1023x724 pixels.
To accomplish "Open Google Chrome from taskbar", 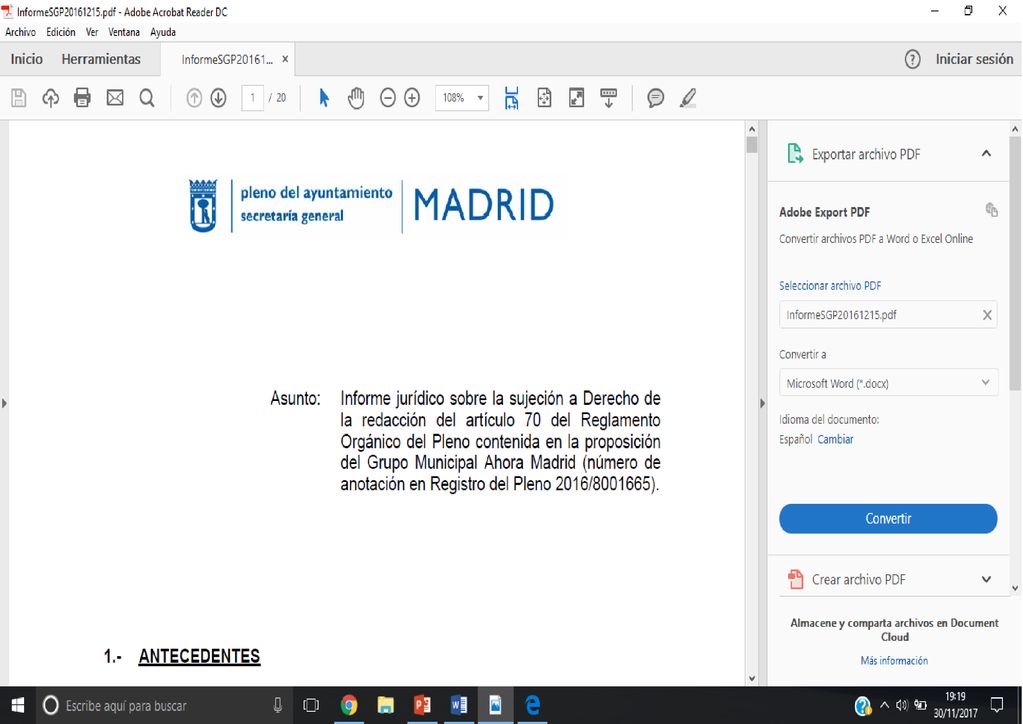I will 349,705.
